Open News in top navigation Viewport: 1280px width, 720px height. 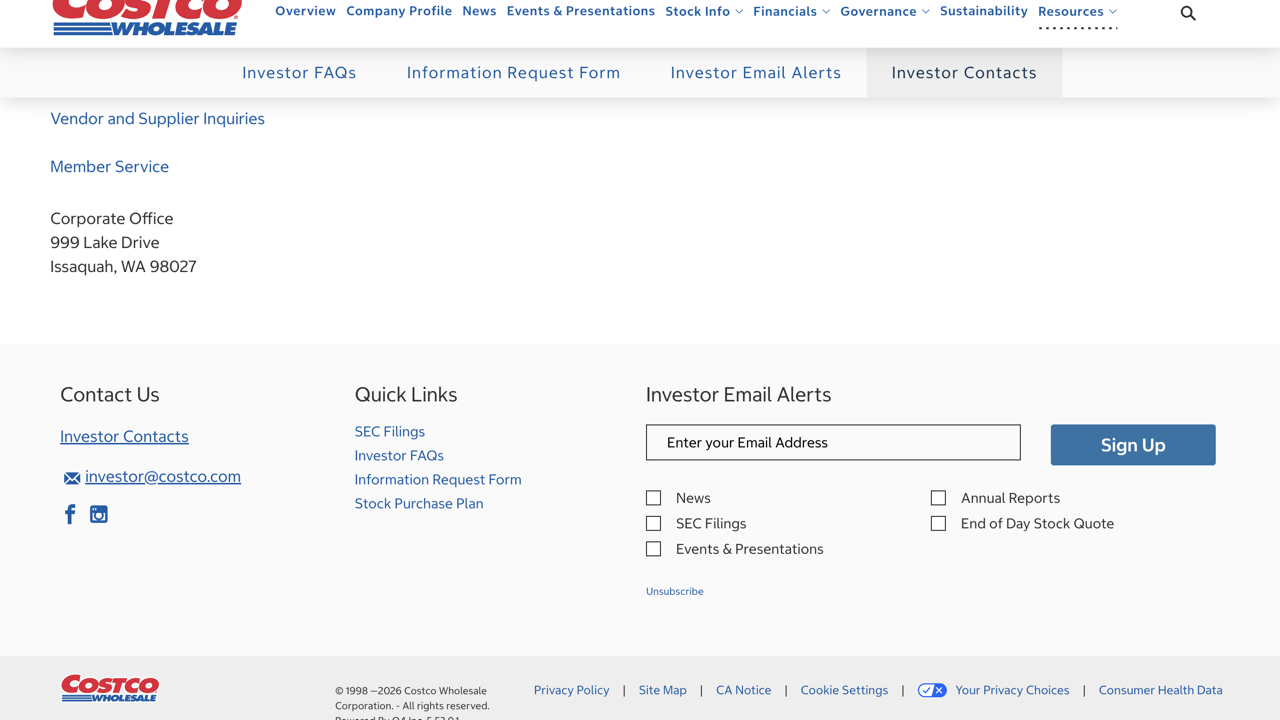coord(479,11)
